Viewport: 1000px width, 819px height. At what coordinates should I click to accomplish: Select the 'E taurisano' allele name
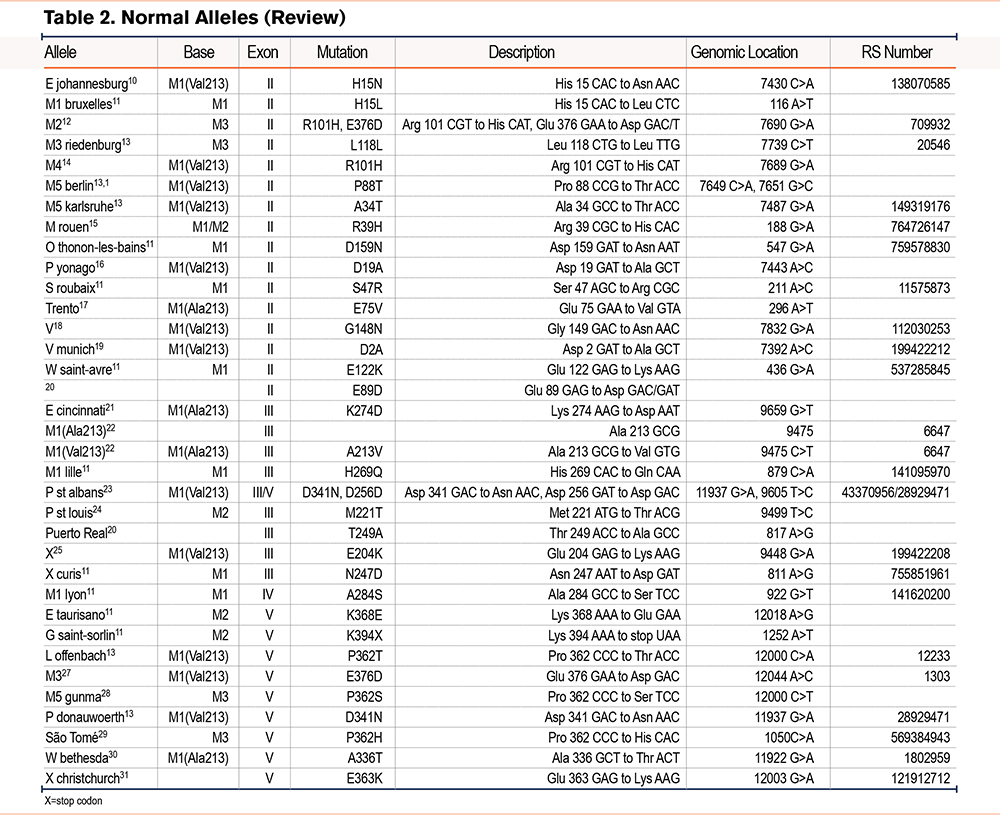(x=75, y=614)
